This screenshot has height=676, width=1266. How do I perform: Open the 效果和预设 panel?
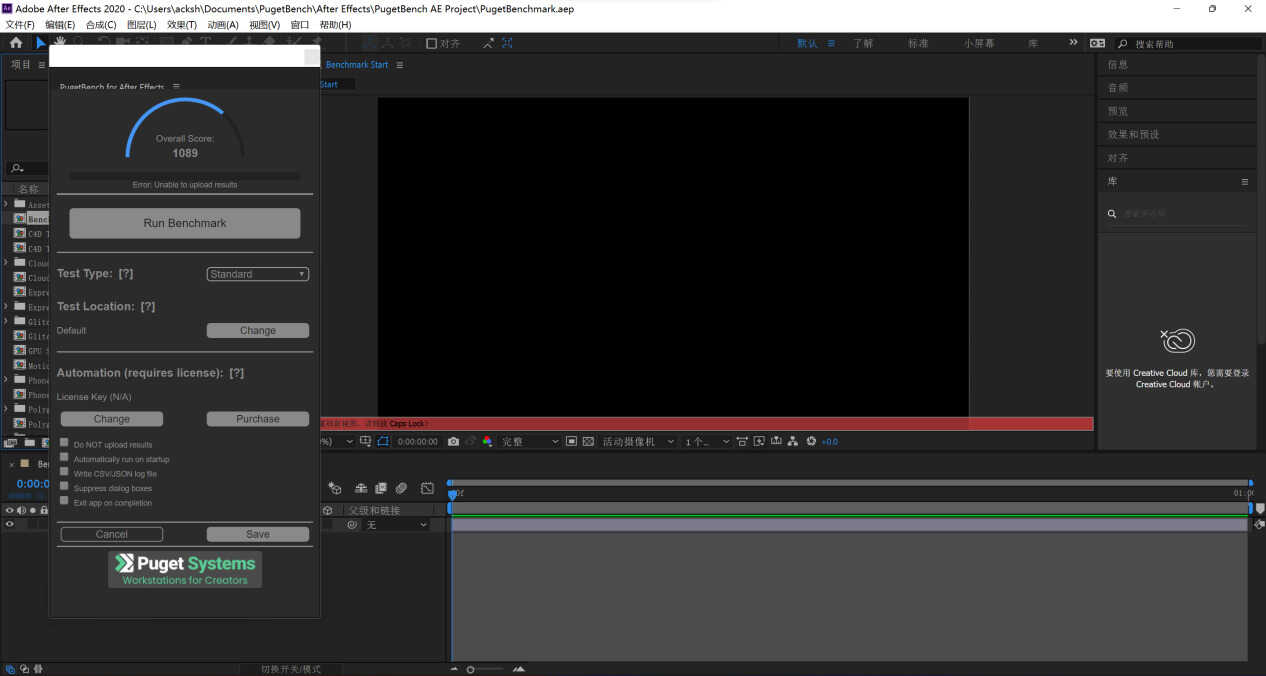pyautogui.click(x=1133, y=134)
